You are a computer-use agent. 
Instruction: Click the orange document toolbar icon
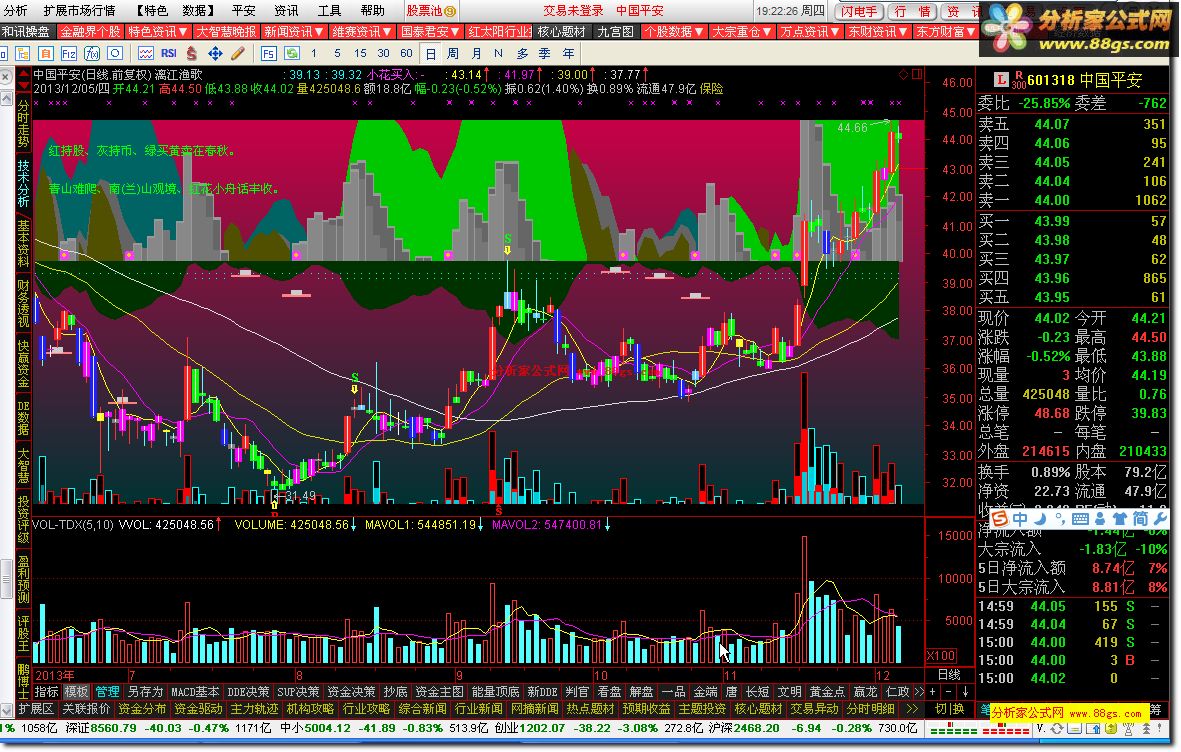pos(46,53)
